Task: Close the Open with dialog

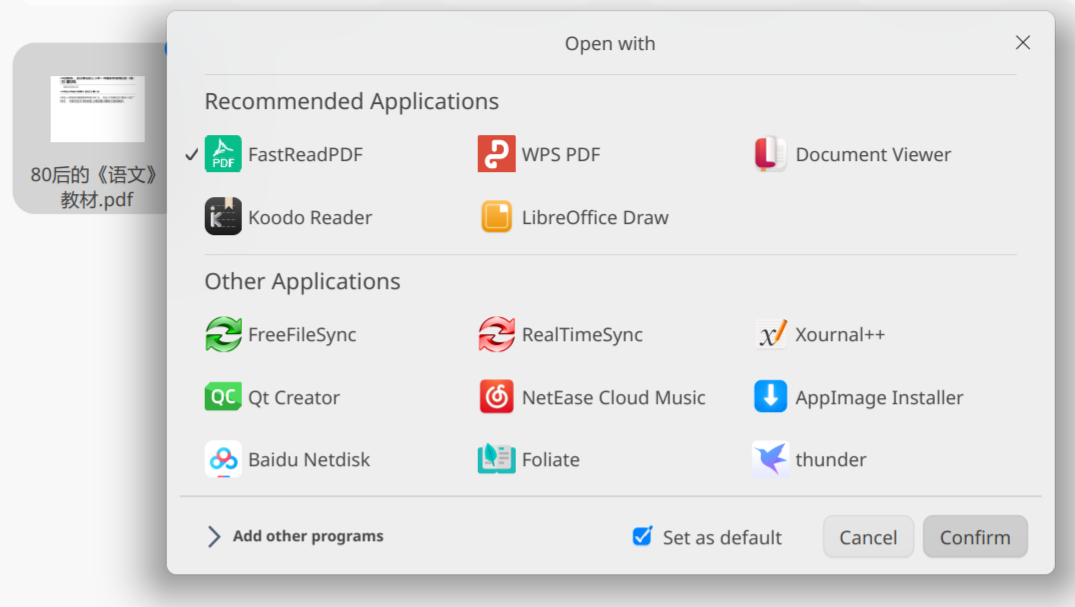Action: [x=1022, y=43]
